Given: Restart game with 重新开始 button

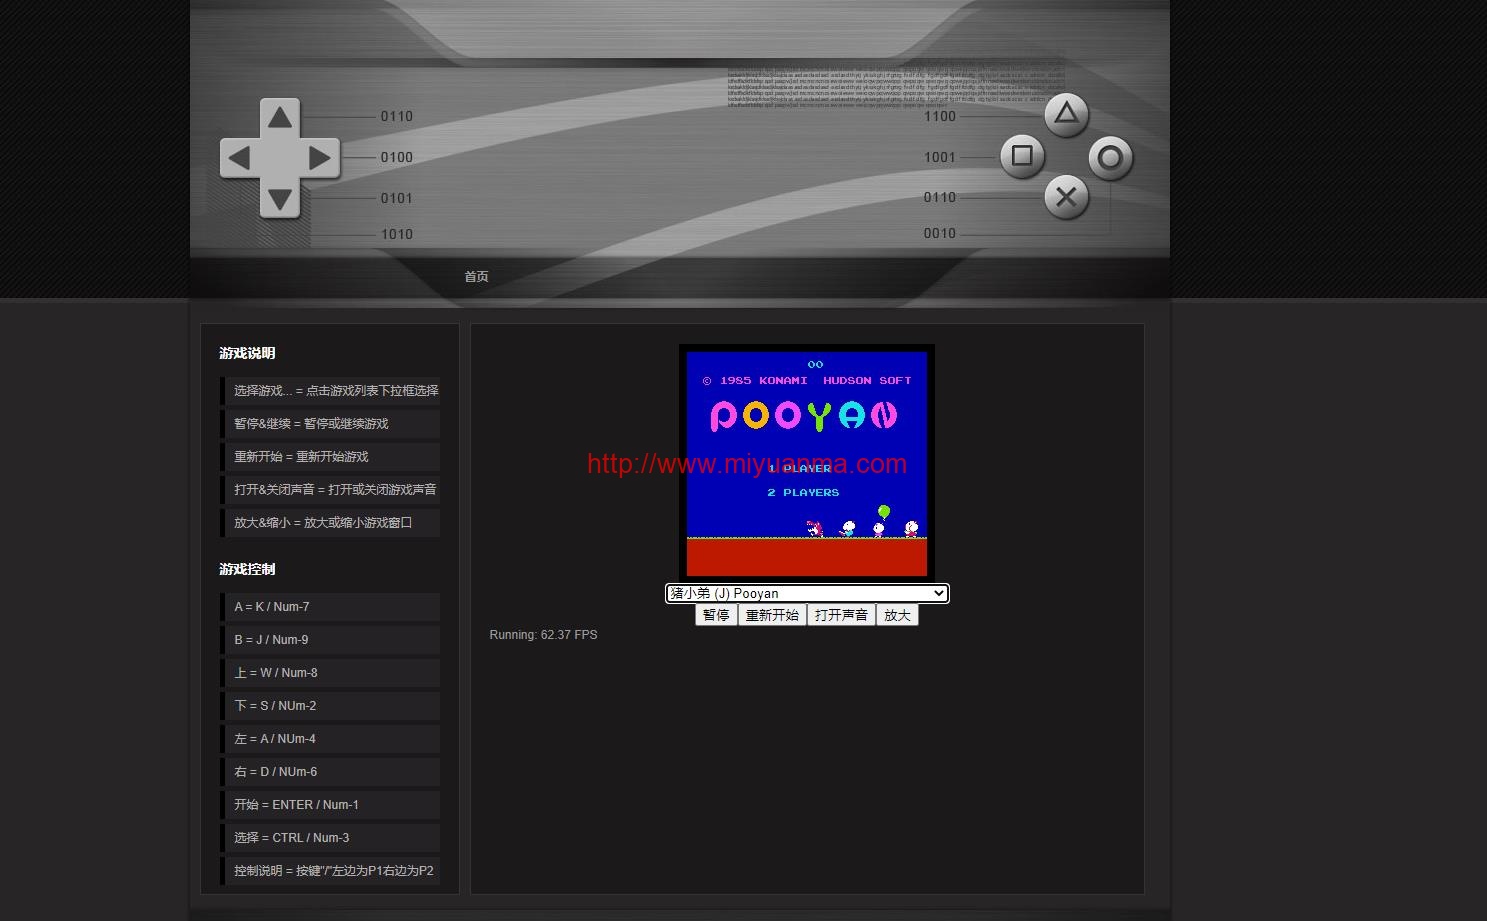Looking at the screenshot, I should [772, 615].
